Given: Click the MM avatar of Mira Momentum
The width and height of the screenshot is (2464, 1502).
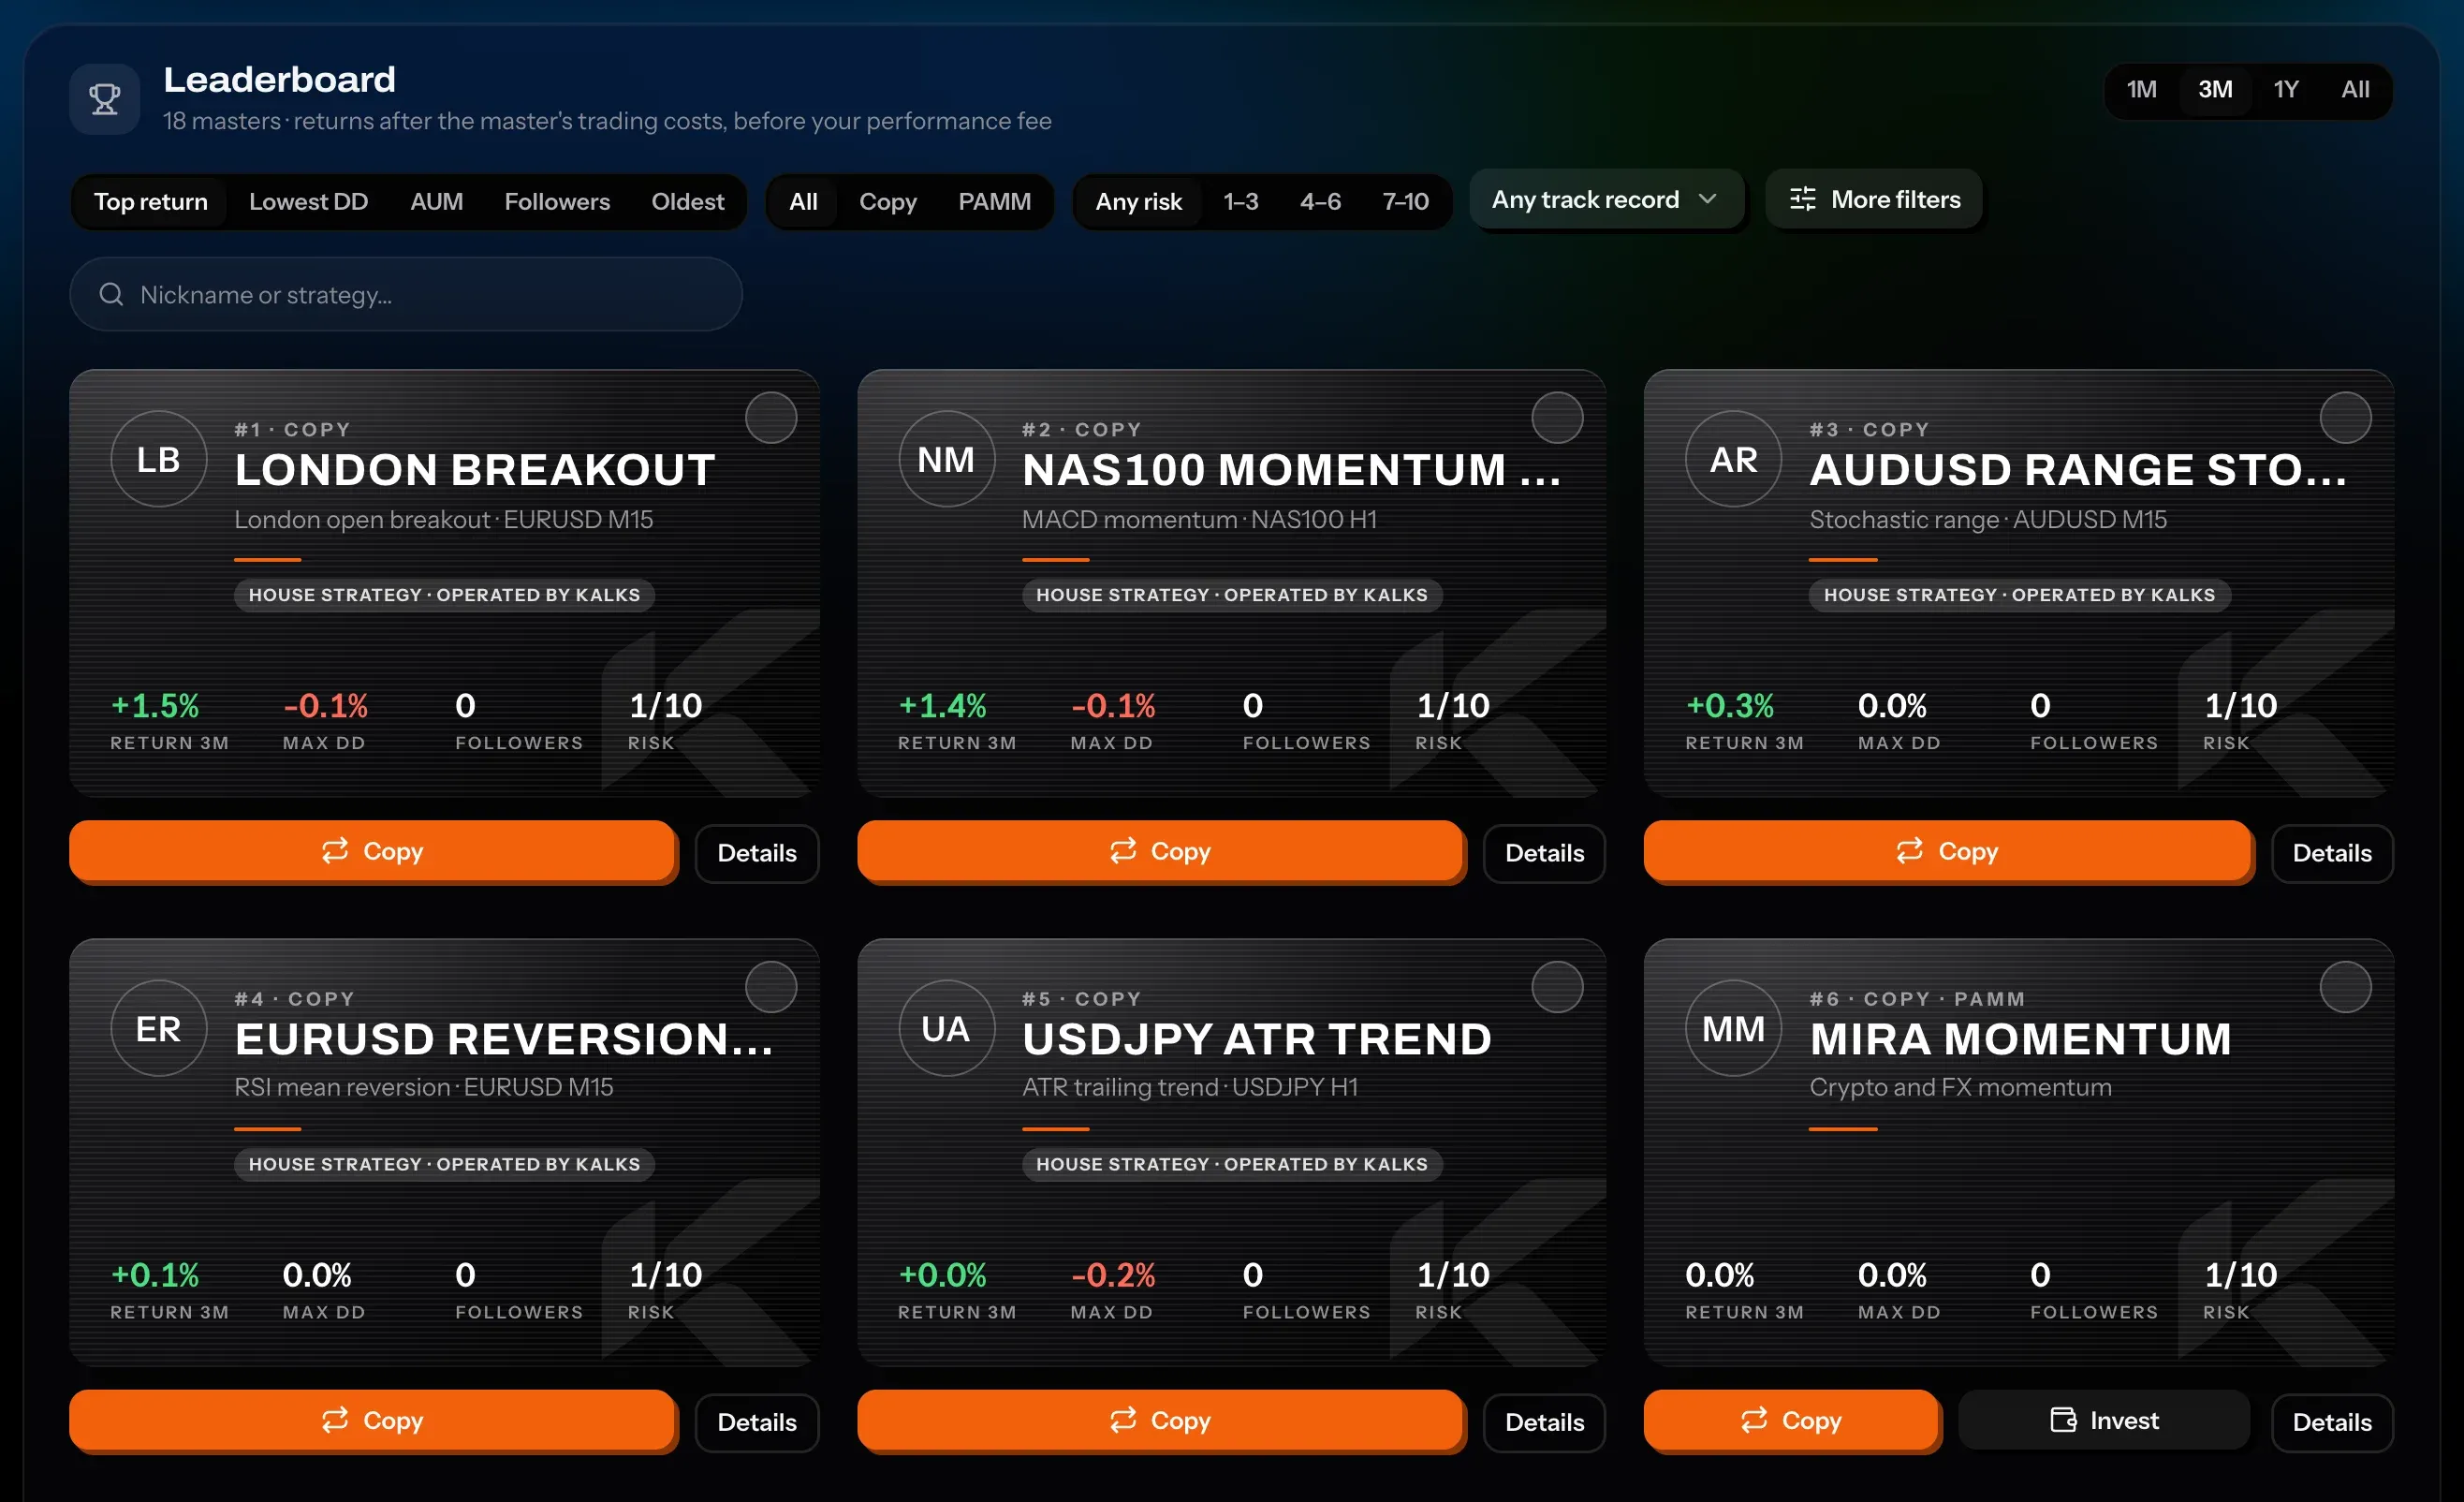Looking at the screenshot, I should click(x=1733, y=1028).
